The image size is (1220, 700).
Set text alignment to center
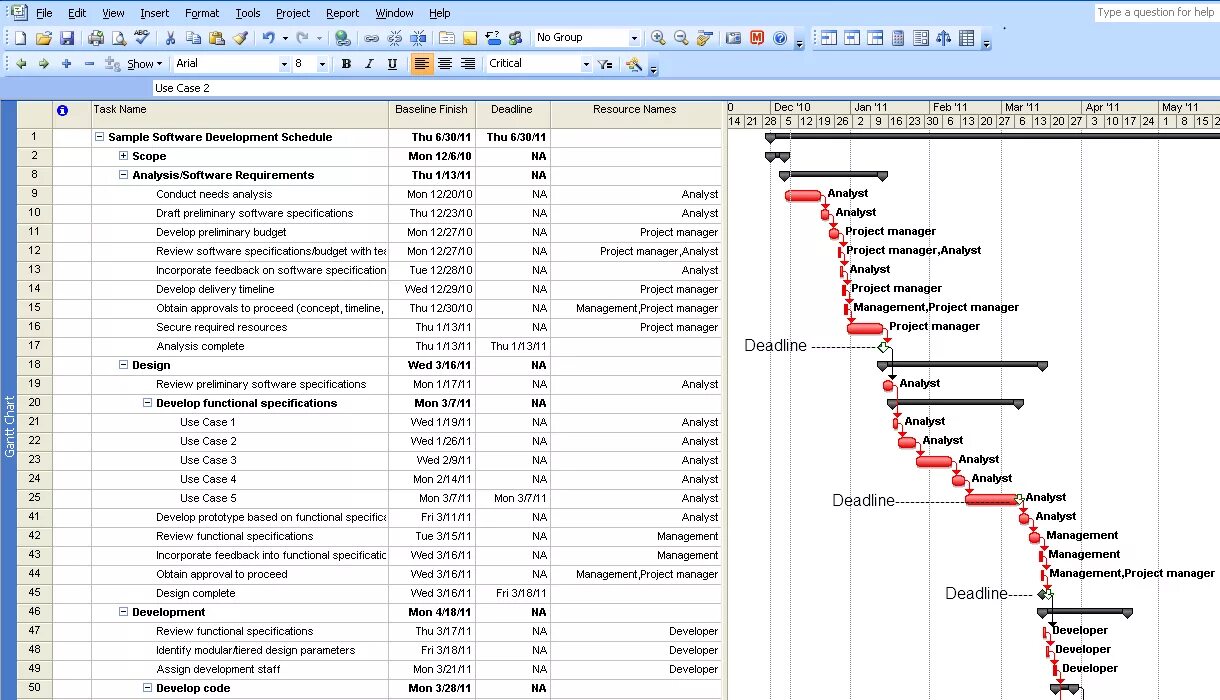(x=445, y=64)
